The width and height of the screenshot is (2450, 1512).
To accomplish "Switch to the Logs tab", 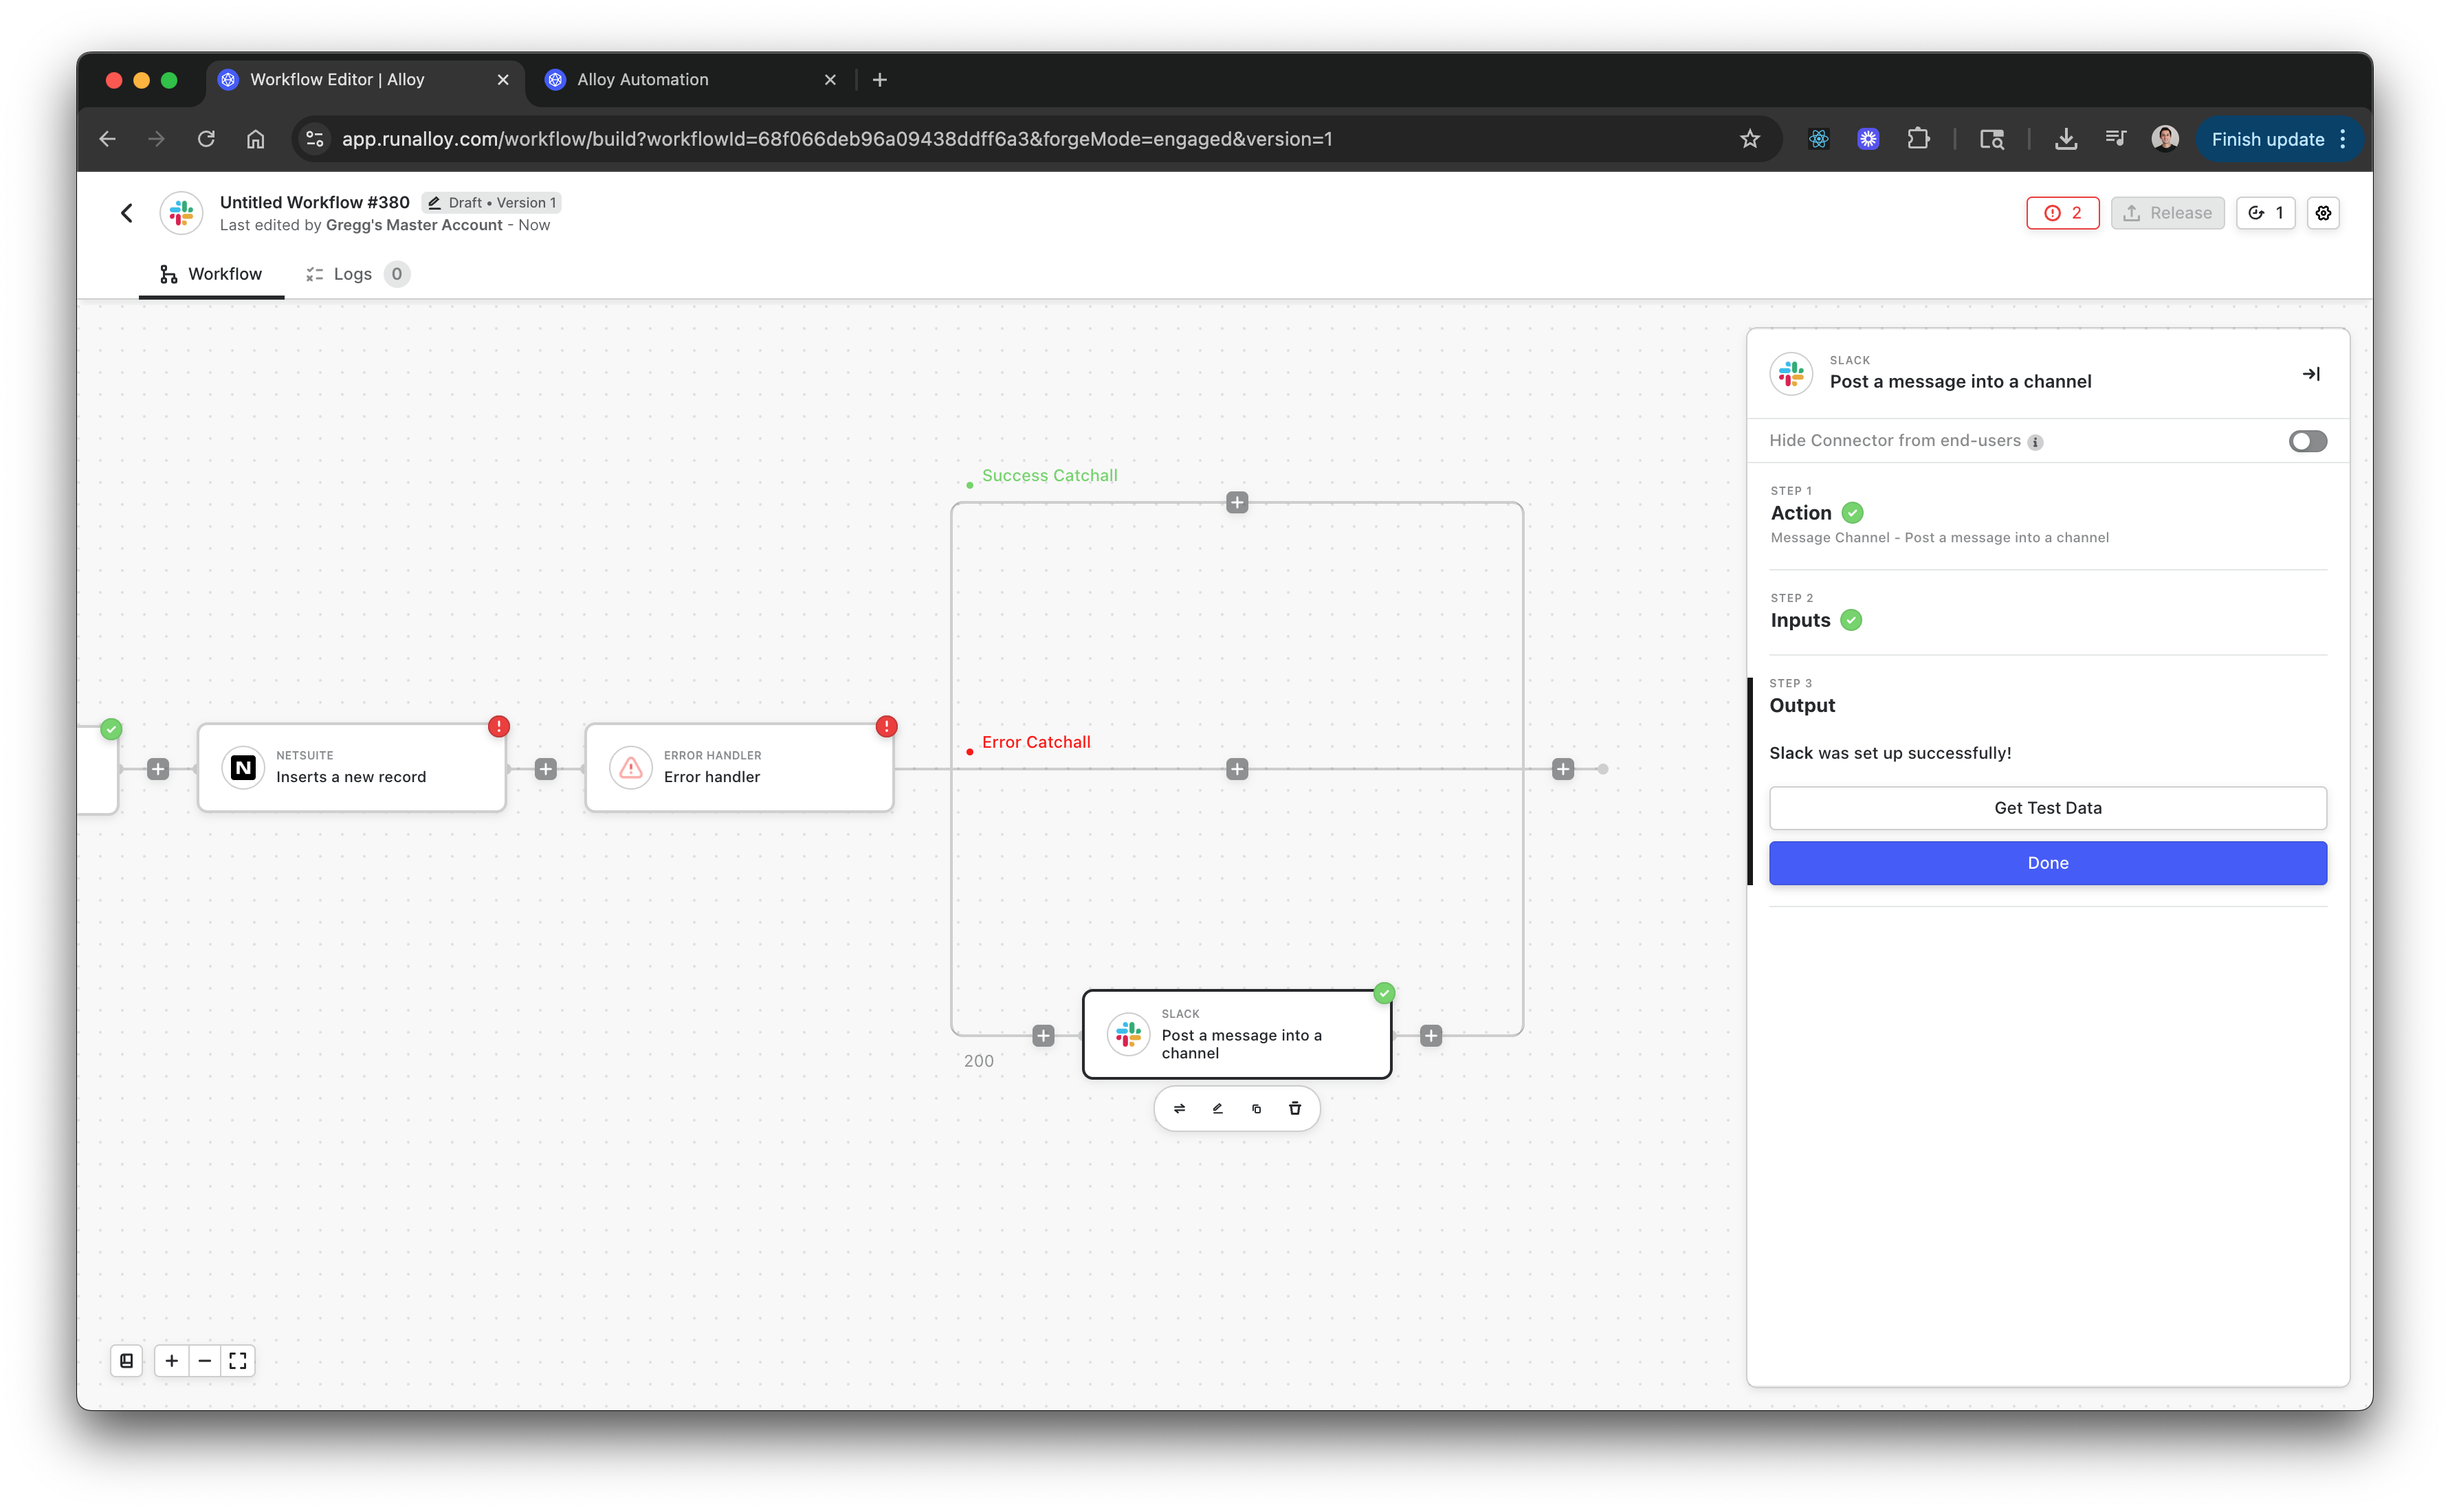I will pyautogui.click(x=352, y=274).
